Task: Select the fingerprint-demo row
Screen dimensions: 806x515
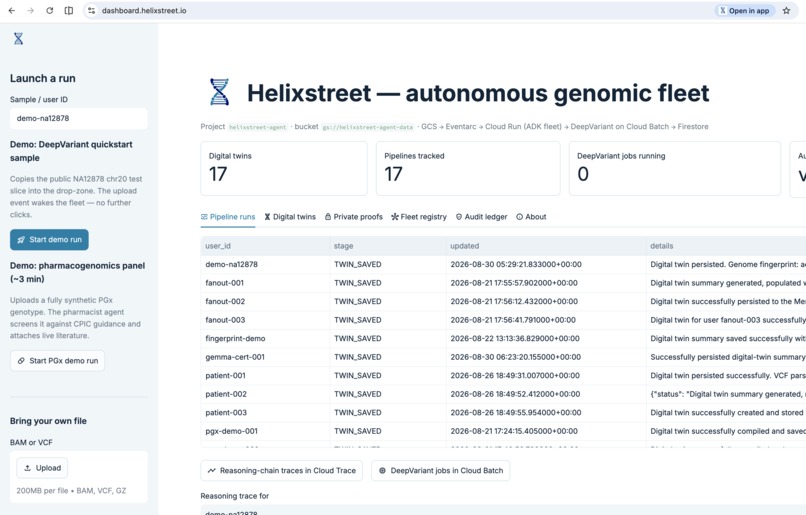Action: 503,338
